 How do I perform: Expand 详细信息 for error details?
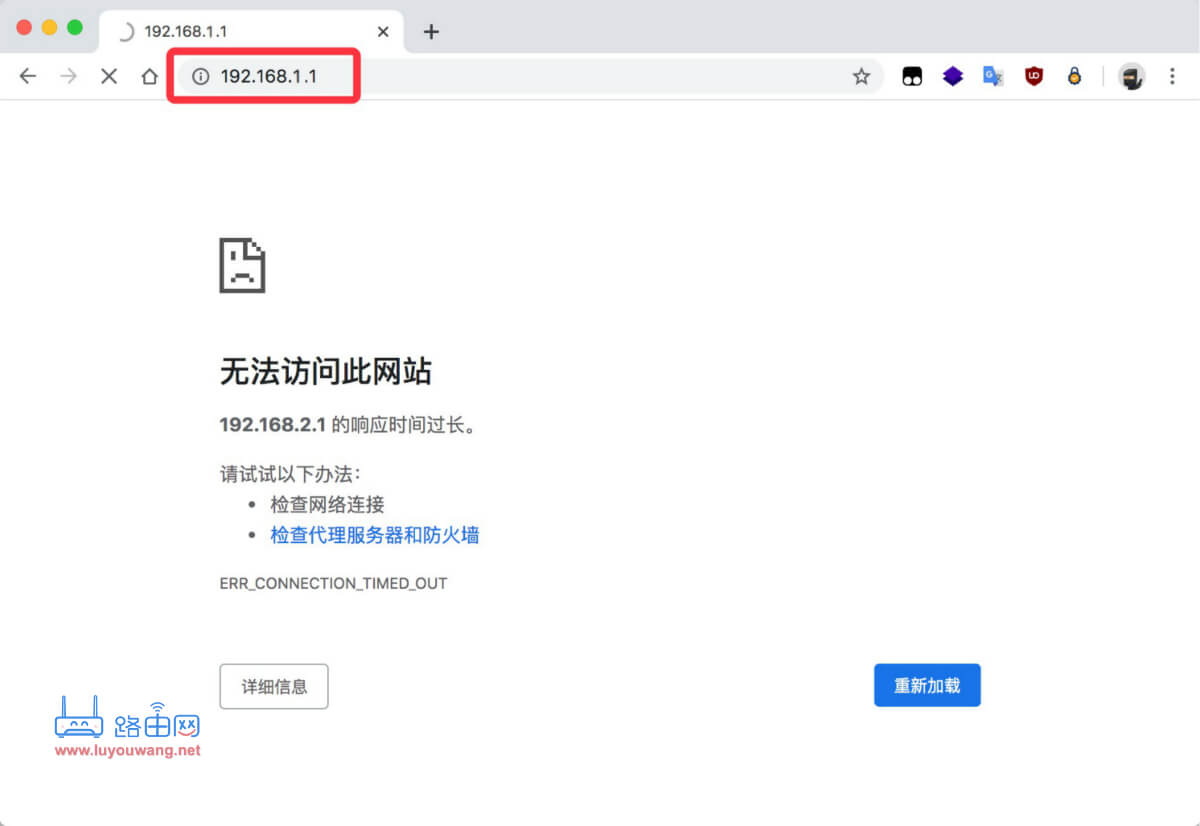point(273,686)
